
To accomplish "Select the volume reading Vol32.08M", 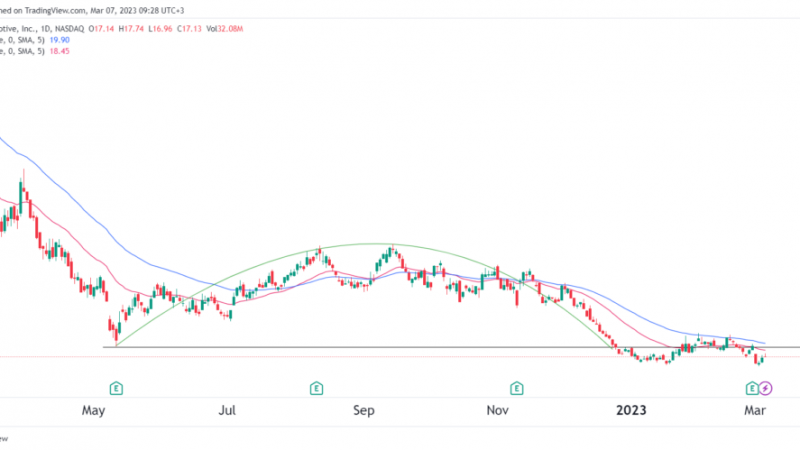I will tap(224, 29).
